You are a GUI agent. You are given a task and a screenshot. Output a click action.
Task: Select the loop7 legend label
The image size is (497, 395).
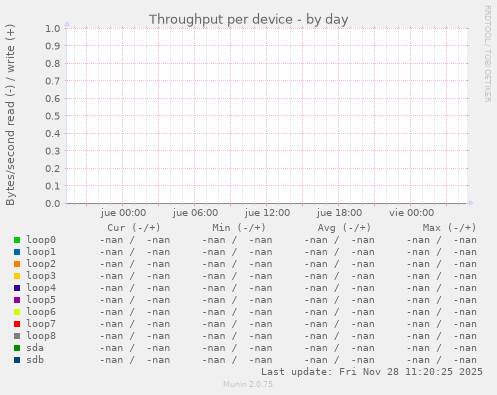[x=41, y=324]
